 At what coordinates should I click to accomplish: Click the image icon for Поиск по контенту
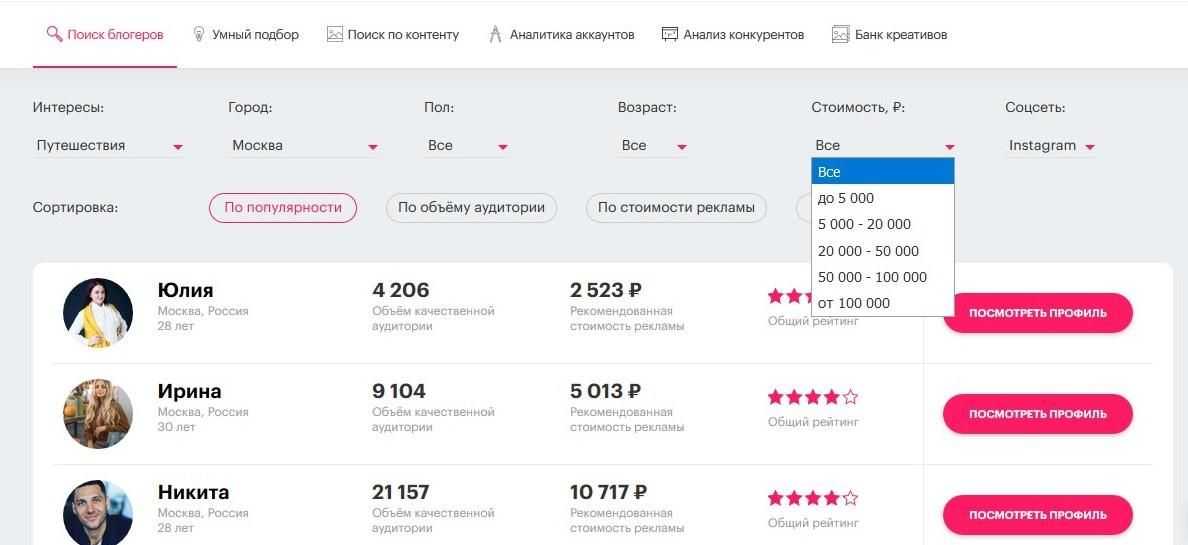(x=335, y=34)
